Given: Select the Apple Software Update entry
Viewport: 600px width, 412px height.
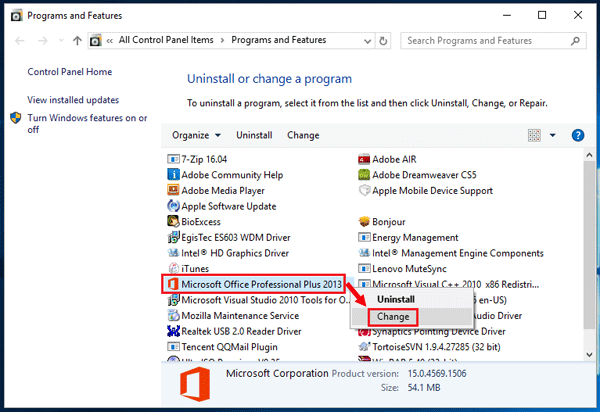Looking at the screenshot, I should click(x=222, y=206).
